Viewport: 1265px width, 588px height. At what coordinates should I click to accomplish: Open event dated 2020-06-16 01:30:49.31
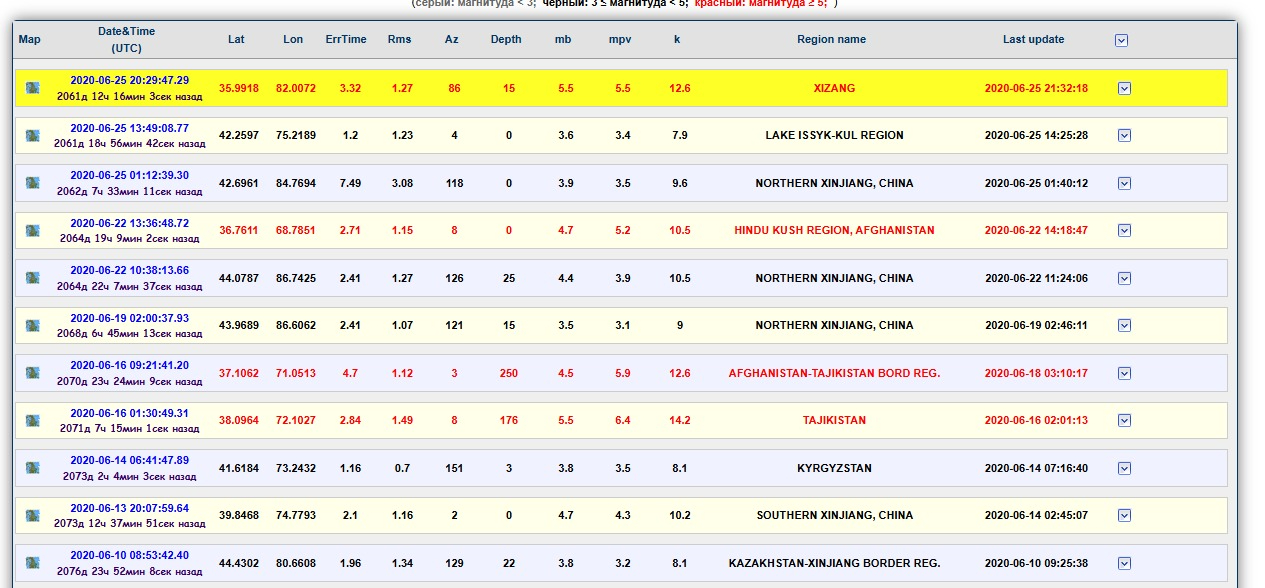coord(129,413)
